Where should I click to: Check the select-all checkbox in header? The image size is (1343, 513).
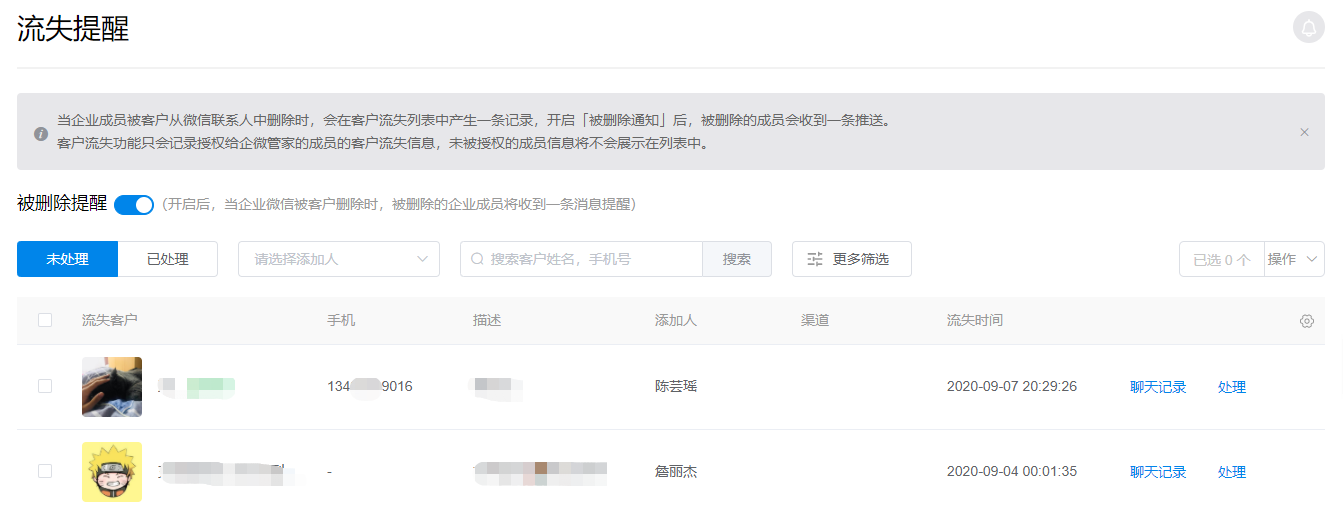[45, 320]
